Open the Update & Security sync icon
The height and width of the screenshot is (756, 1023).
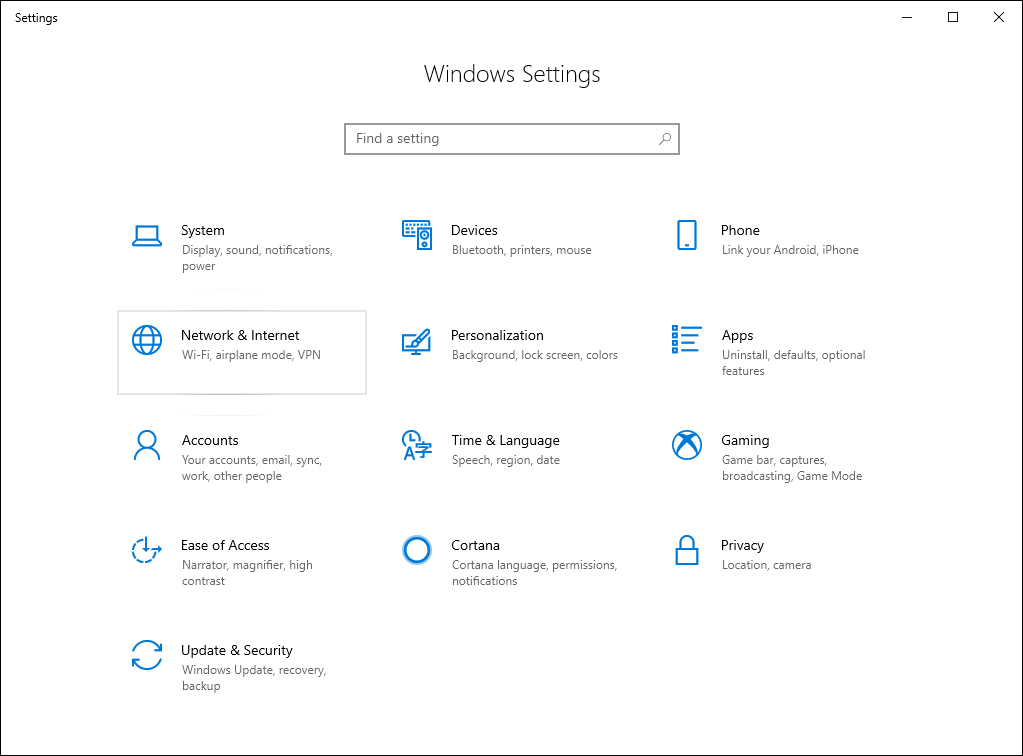[x=147, y=655]
